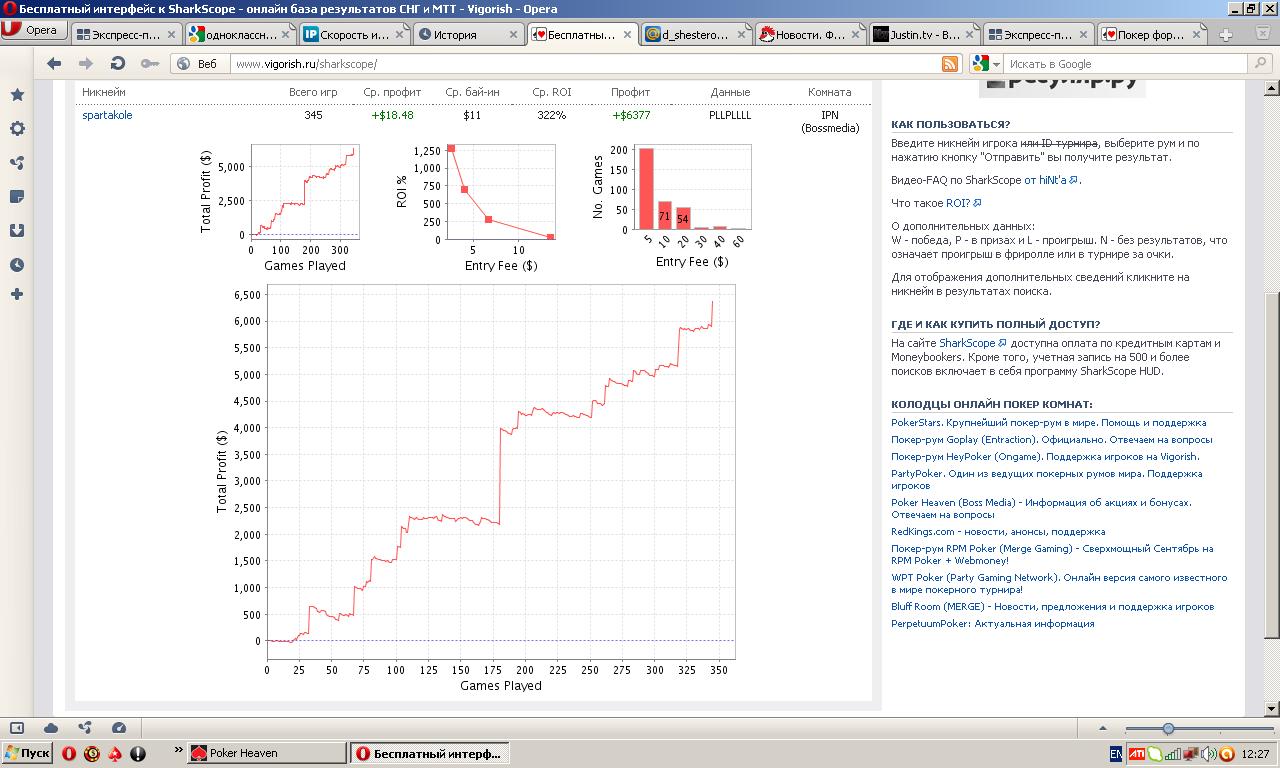The width and height of the screenshot is (1280, 768).
Task: Expand the taskbar quick launch chevron
Action: 178,749
